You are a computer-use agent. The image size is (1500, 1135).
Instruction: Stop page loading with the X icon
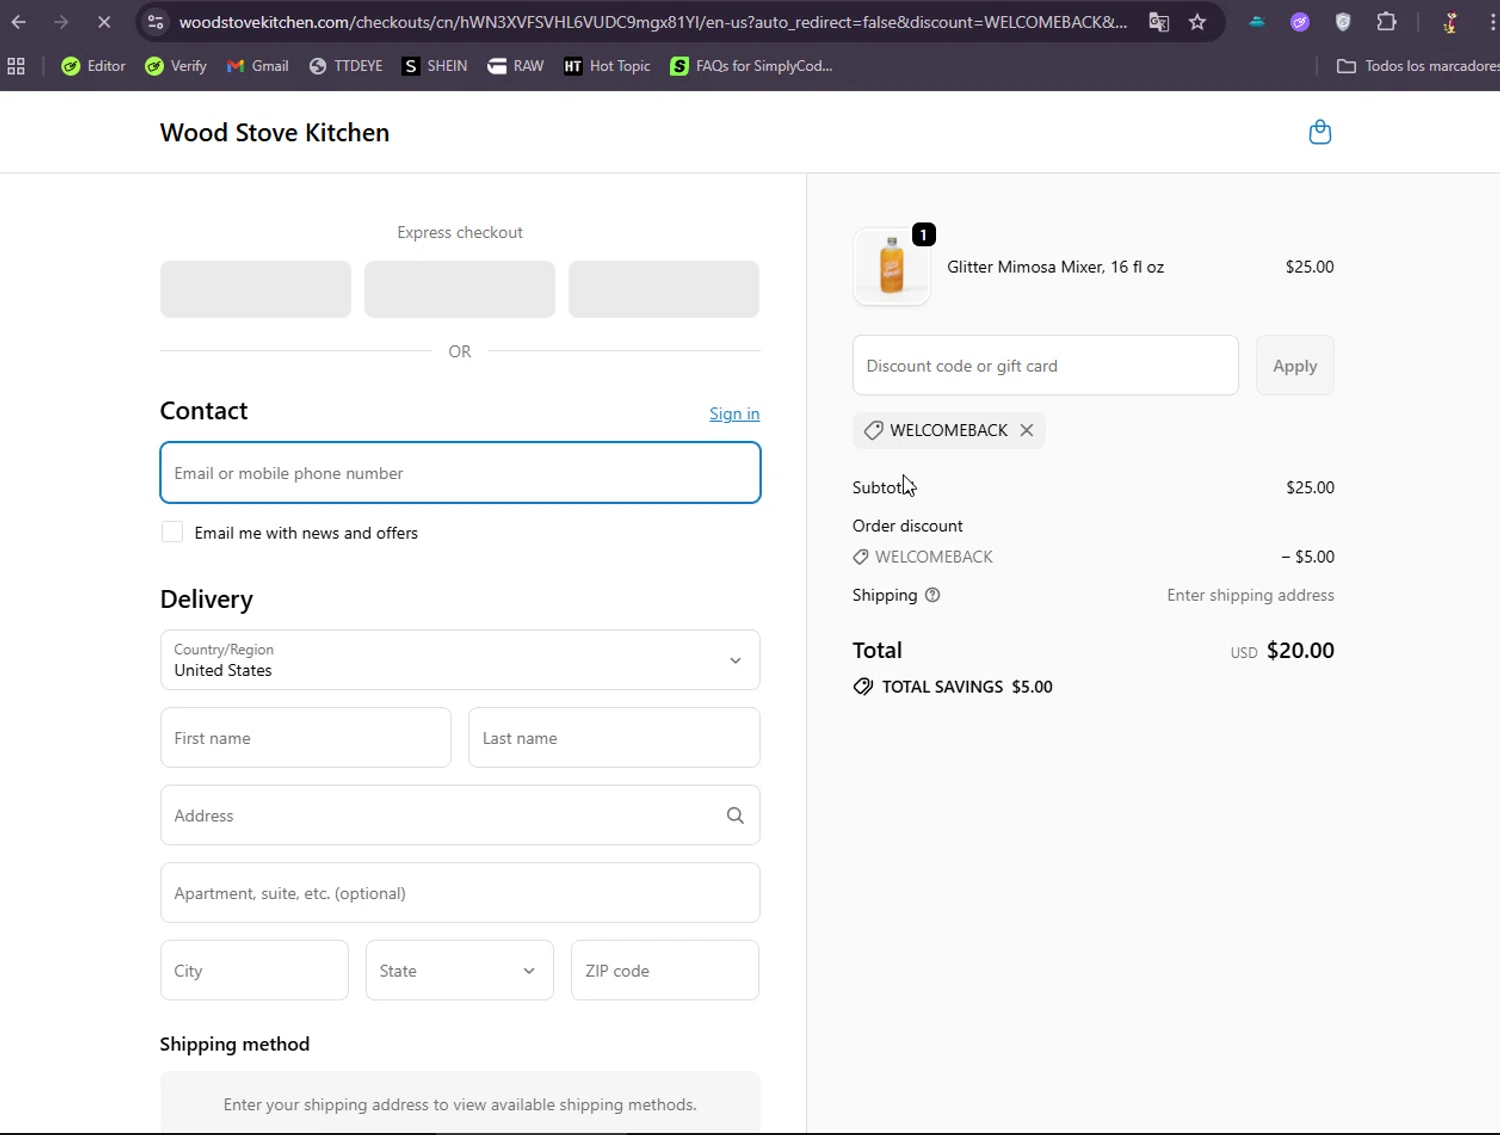click(104, 22)
